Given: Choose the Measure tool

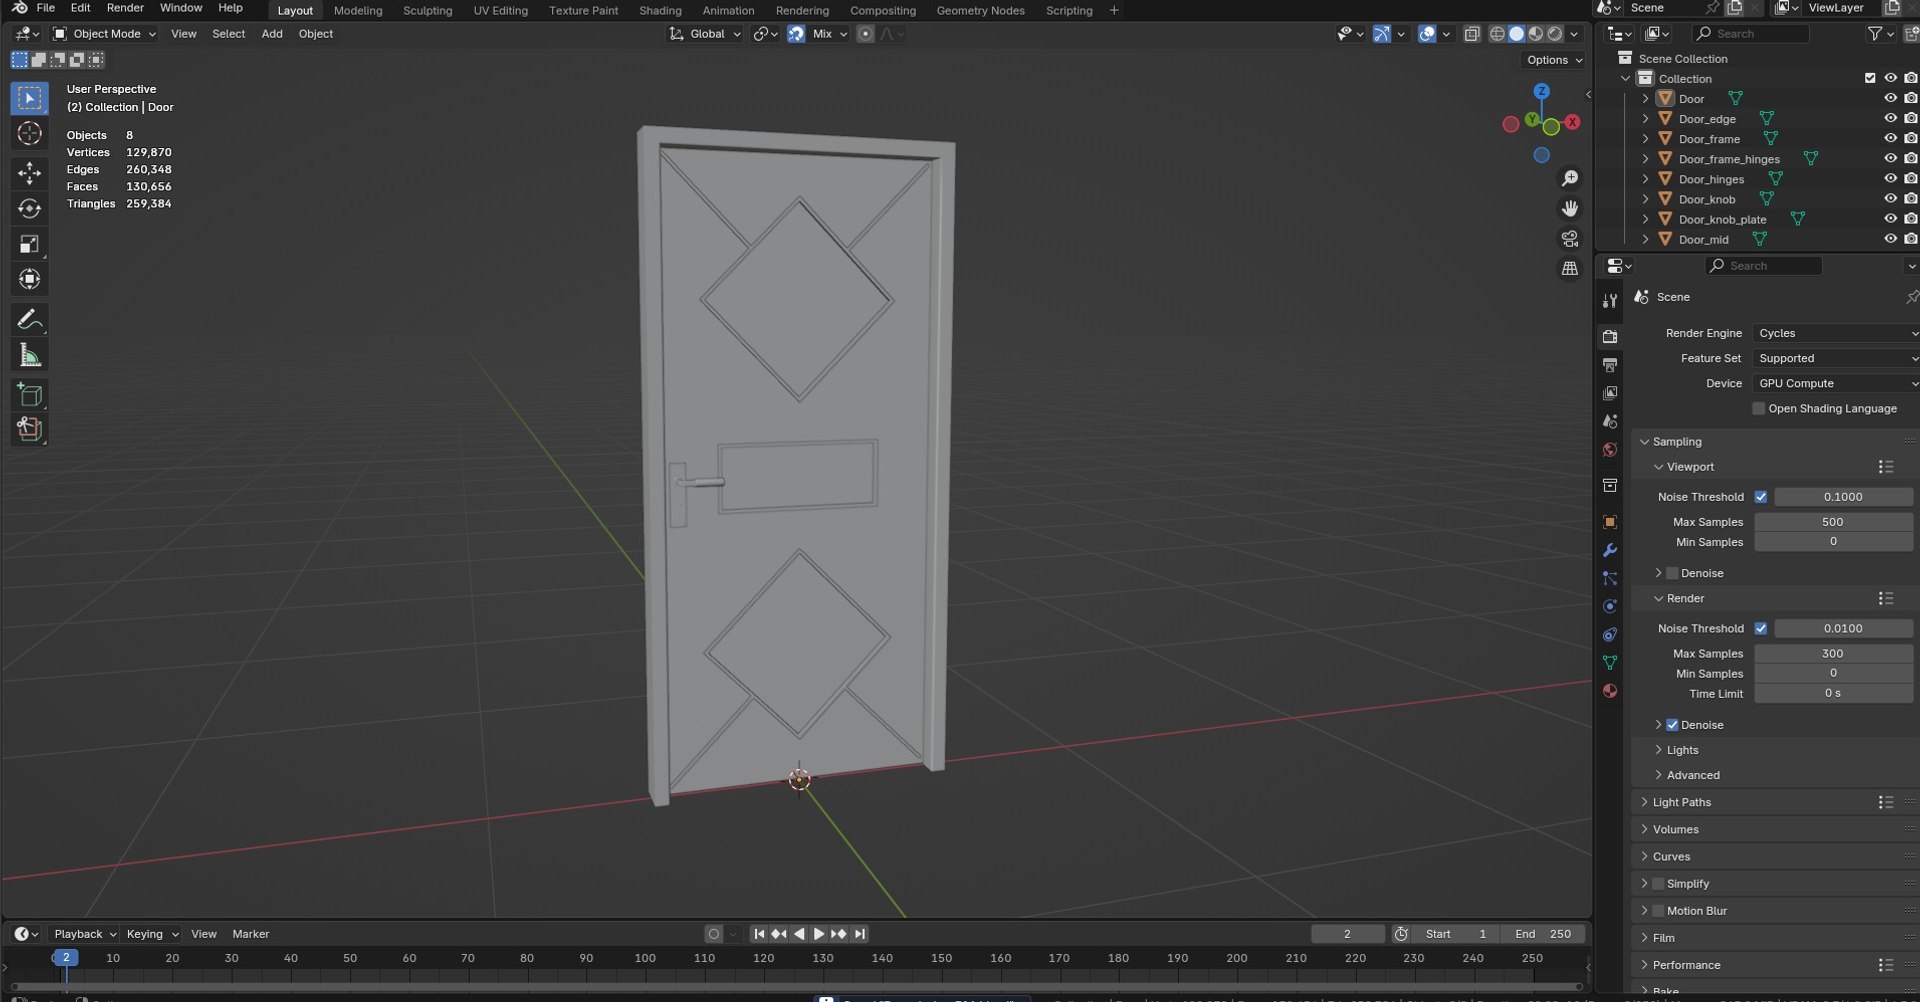Looking at the screenshot, I should point(29,355).
